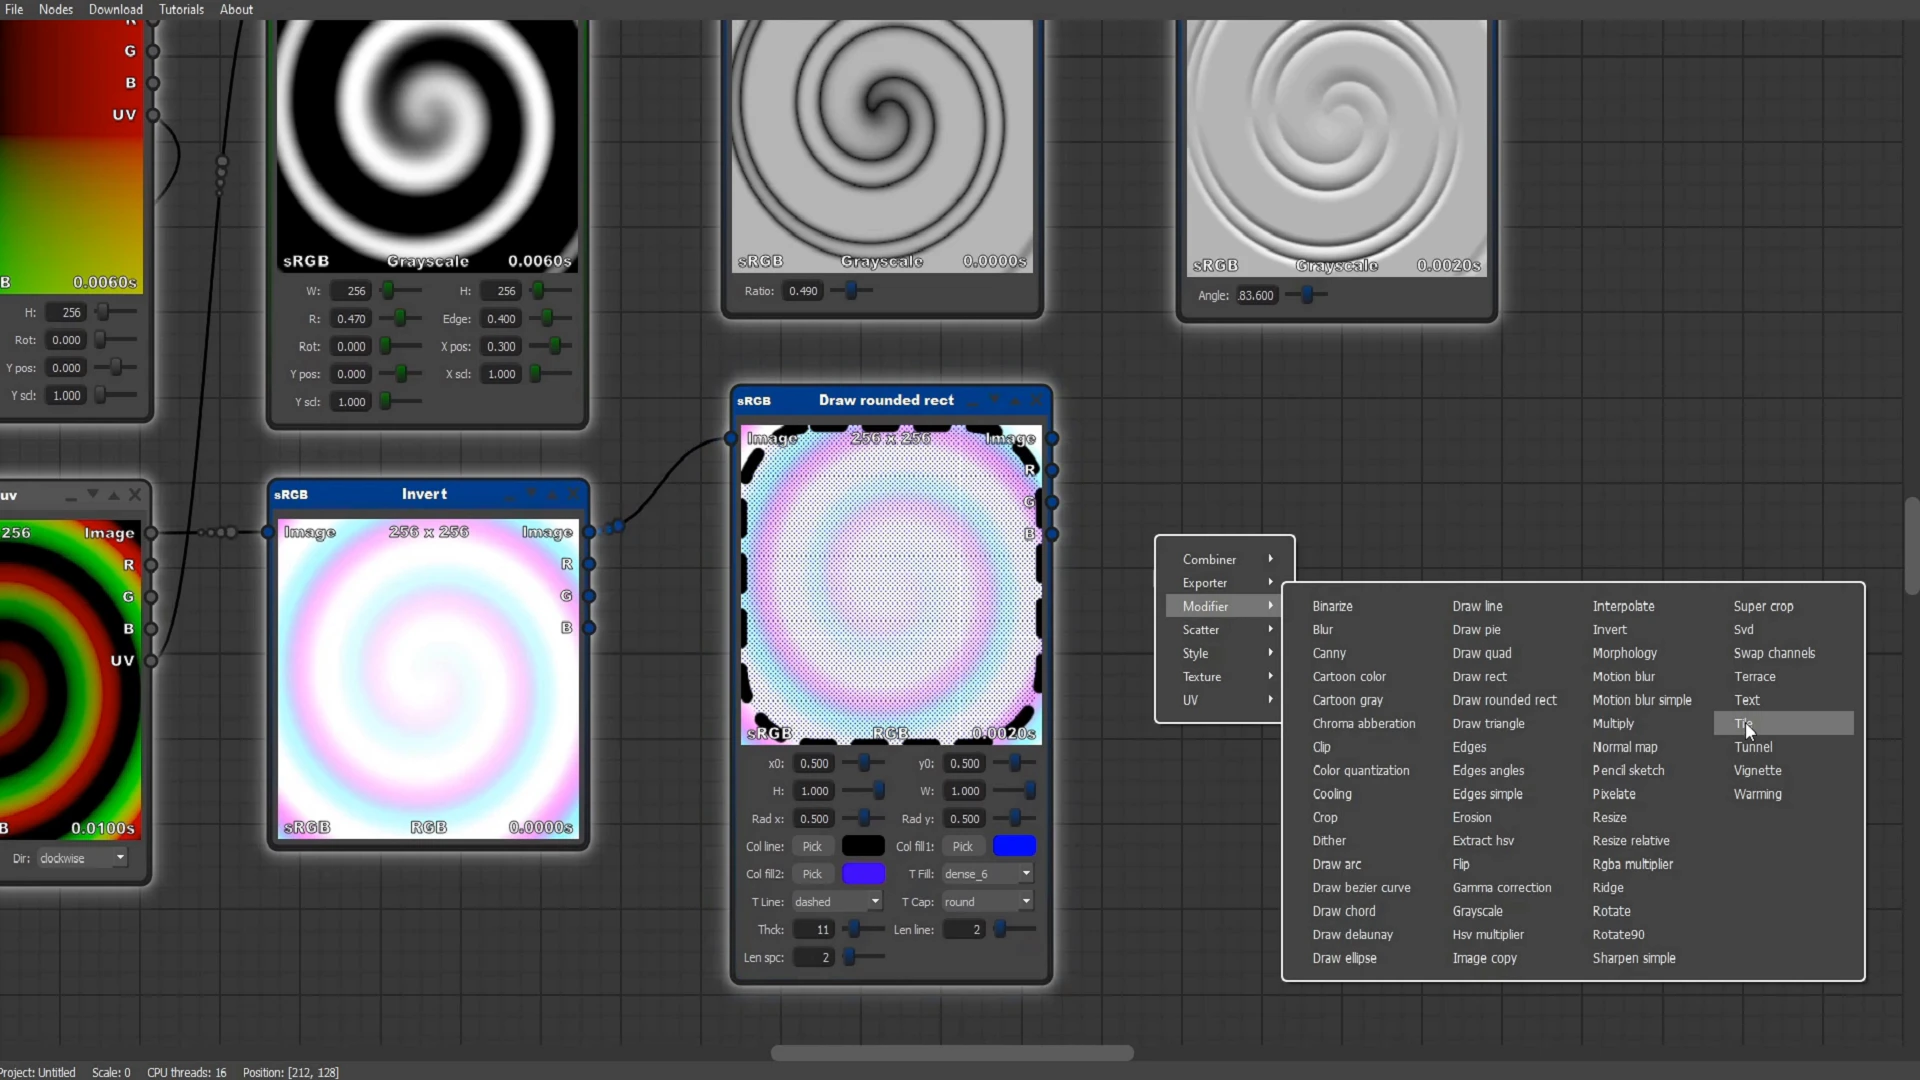Click Image input port of Invert node
This screenshot has height=1080, width=1920.
click(x=268, y=532)
